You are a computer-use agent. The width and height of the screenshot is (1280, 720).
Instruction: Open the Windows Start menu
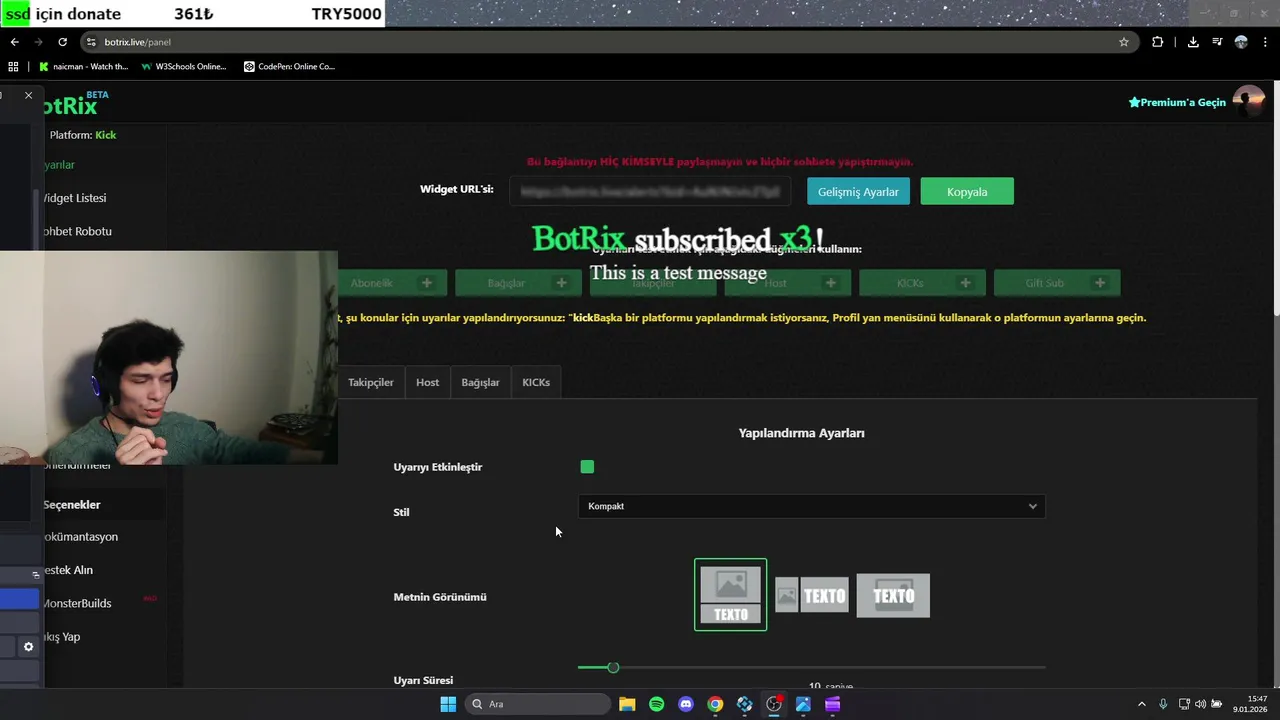tap(448, 704)
